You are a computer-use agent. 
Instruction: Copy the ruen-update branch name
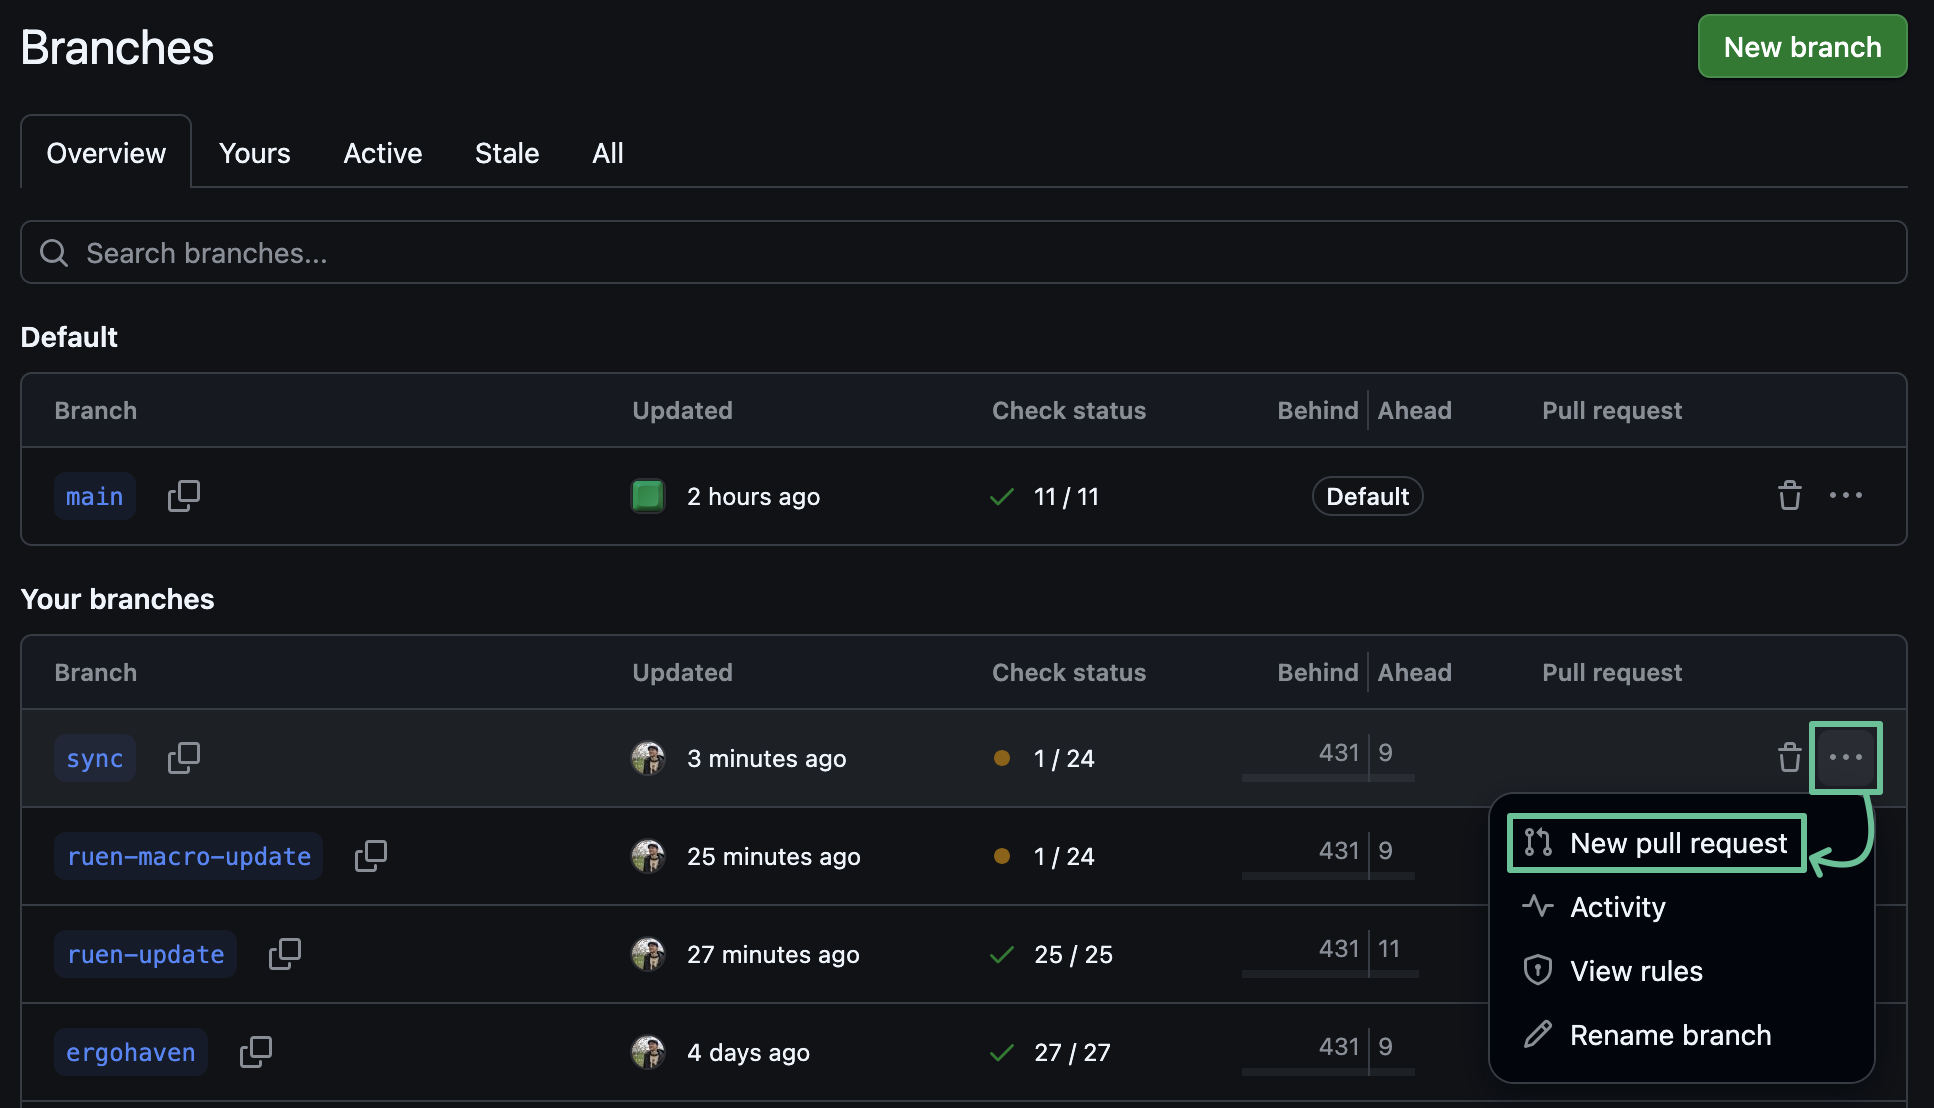(x=284, y=954)
